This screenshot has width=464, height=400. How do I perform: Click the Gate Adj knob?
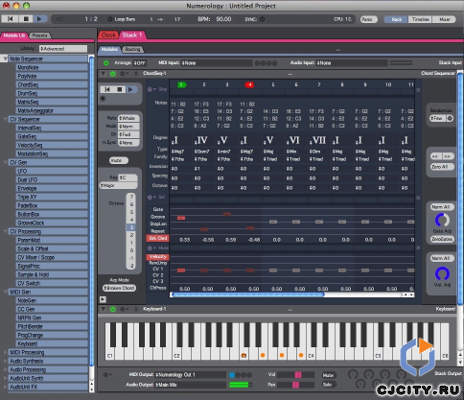point(442,220)
